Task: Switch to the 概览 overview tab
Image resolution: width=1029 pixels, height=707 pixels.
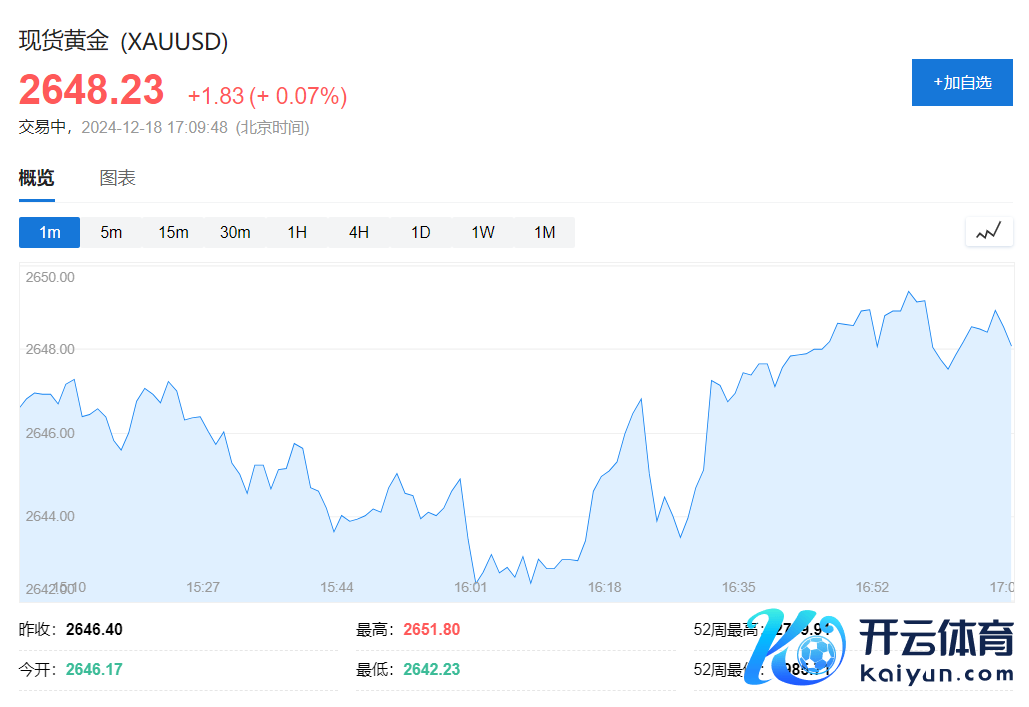Action: (x=37, y=179)
